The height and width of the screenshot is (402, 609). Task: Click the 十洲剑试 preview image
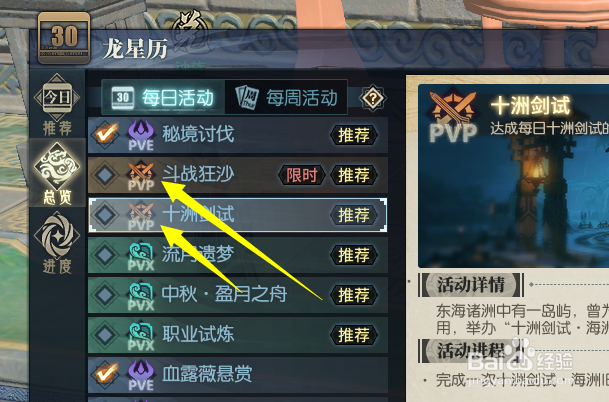[x=513, y=176]
